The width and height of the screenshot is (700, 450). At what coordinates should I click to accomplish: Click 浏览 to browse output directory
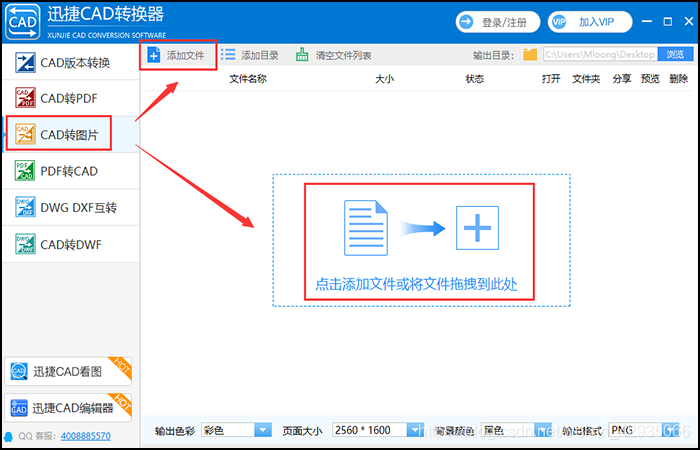click(675, 54)
